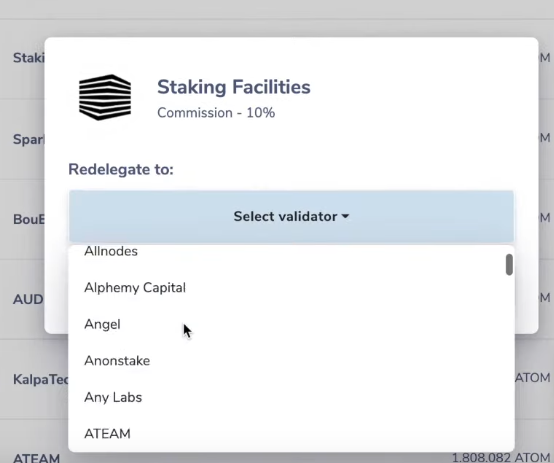Choose Allnodes from the validator list

click(x=111, y=251)
